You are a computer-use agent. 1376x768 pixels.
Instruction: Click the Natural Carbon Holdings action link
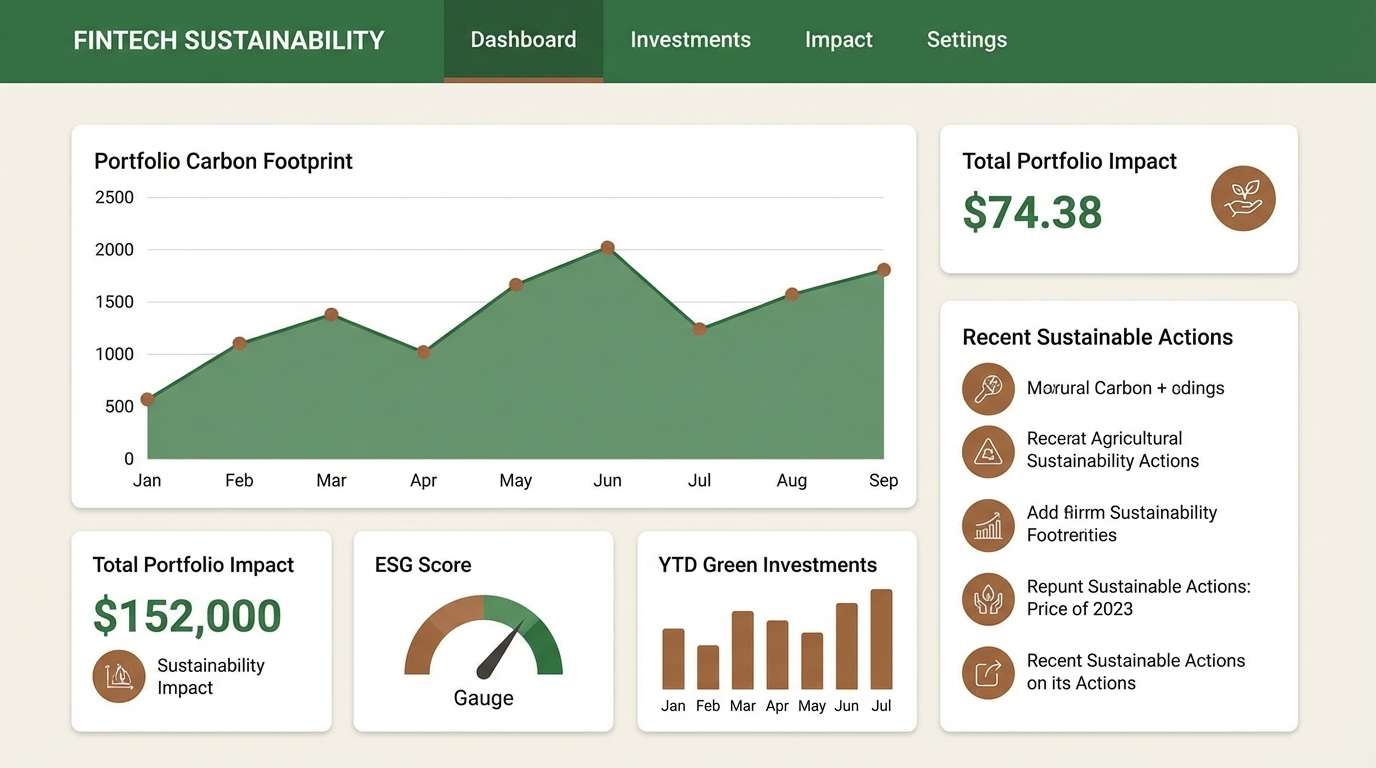pyautogui.click(x=1125, y=388)
